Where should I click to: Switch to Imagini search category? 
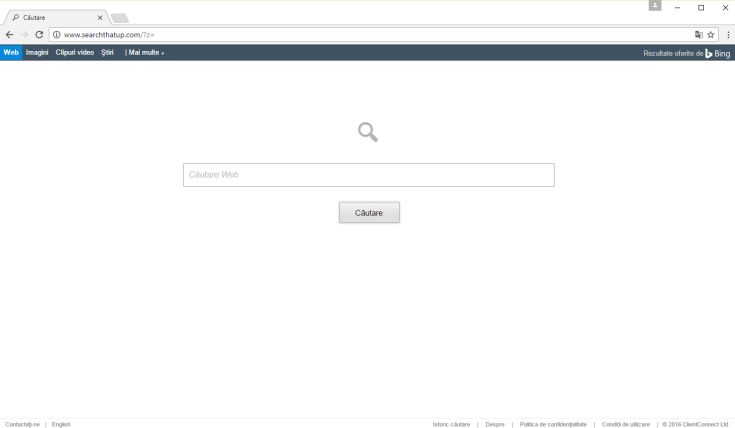coord(37,53)
